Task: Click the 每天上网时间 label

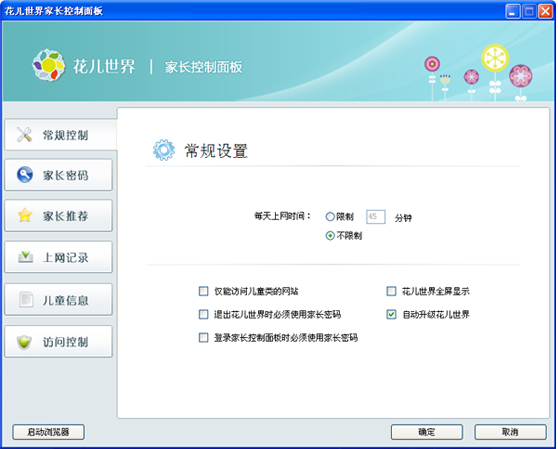Action: point(283,216)
